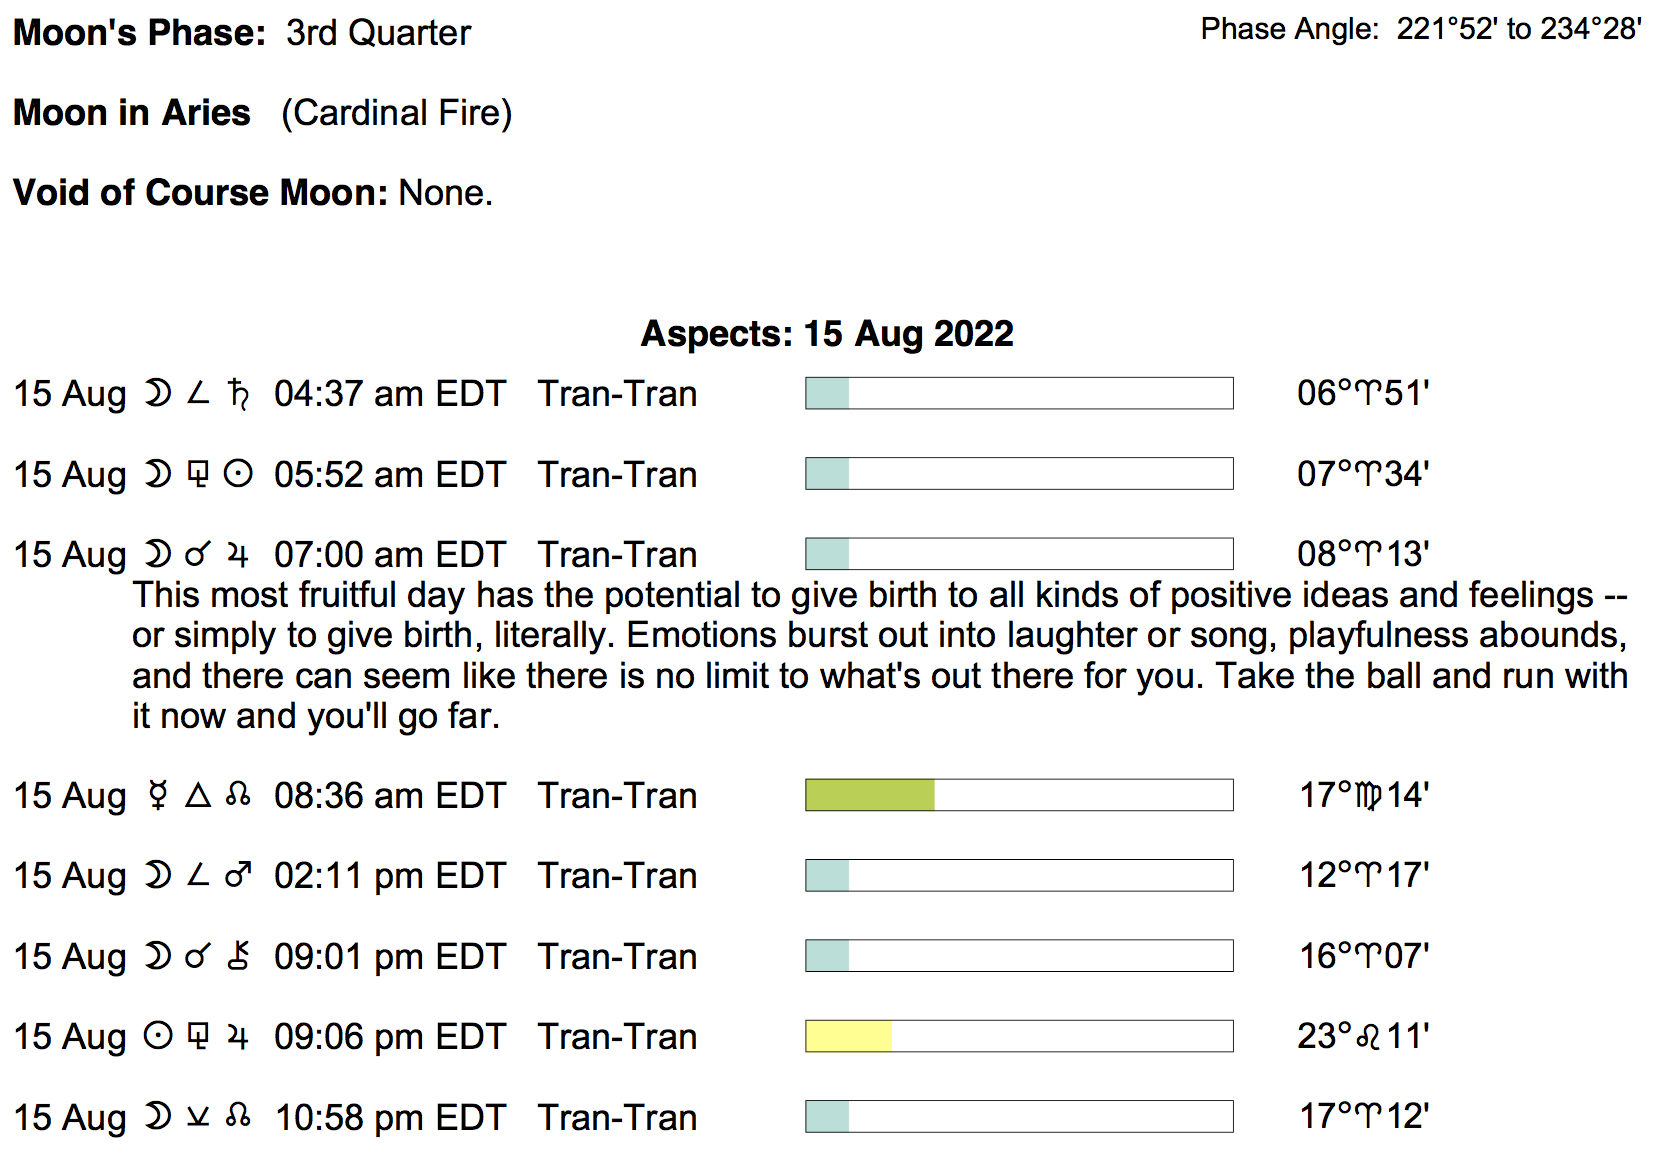Click the Sun glyph in the 05:52 am row
The height and width of the screenshot is (1160, 1660).
tap(238, 474)
